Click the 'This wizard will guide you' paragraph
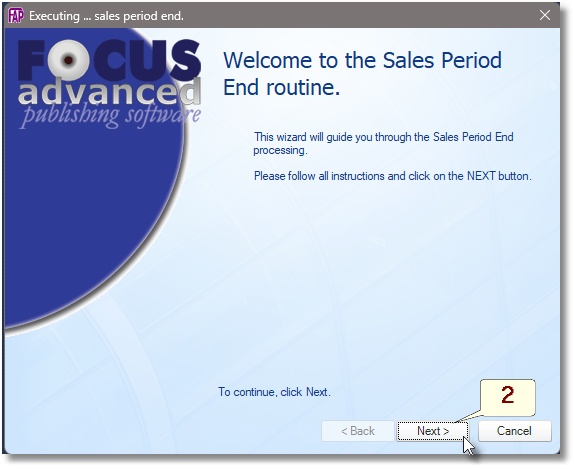 coord(384,144)
